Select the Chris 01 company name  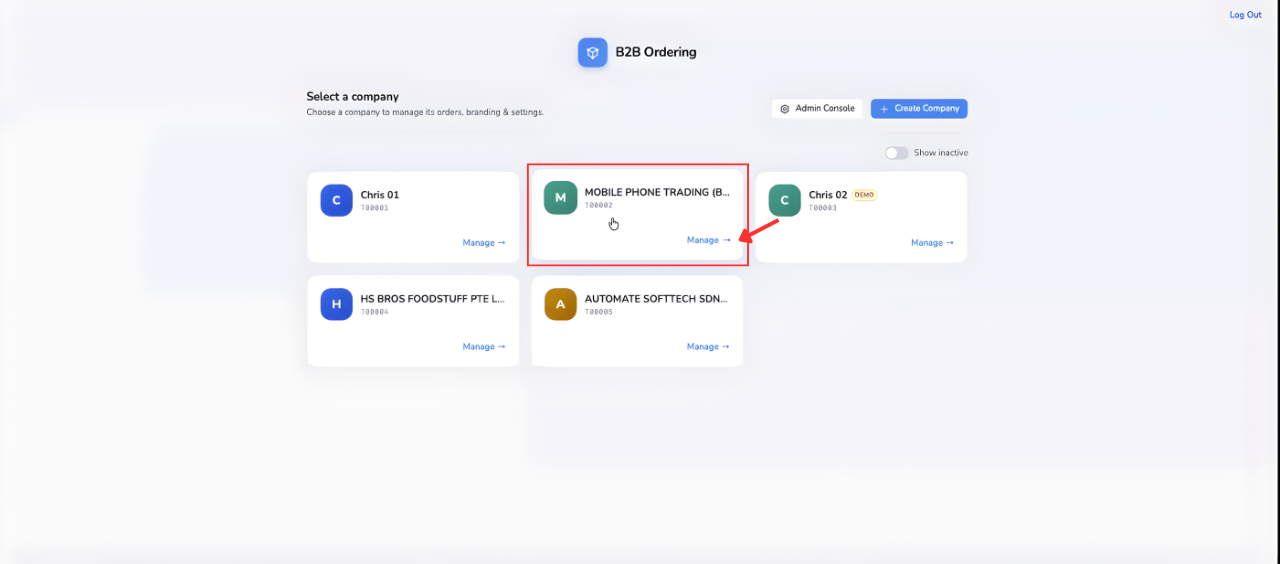[380, 195]
